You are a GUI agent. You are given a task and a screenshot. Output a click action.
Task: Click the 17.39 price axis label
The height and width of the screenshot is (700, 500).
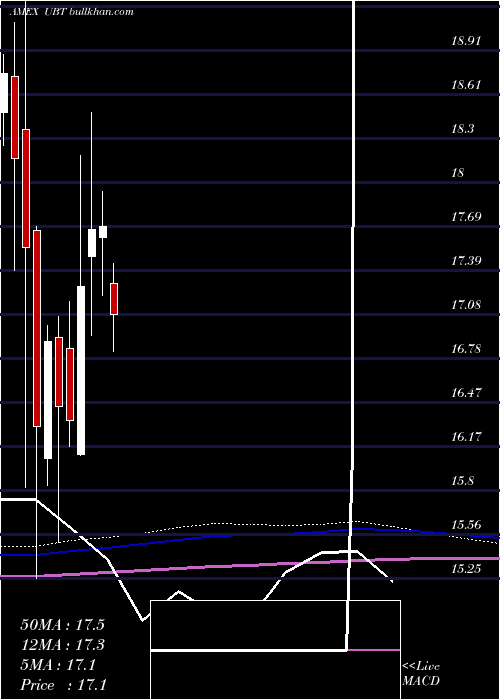(466, 261)
